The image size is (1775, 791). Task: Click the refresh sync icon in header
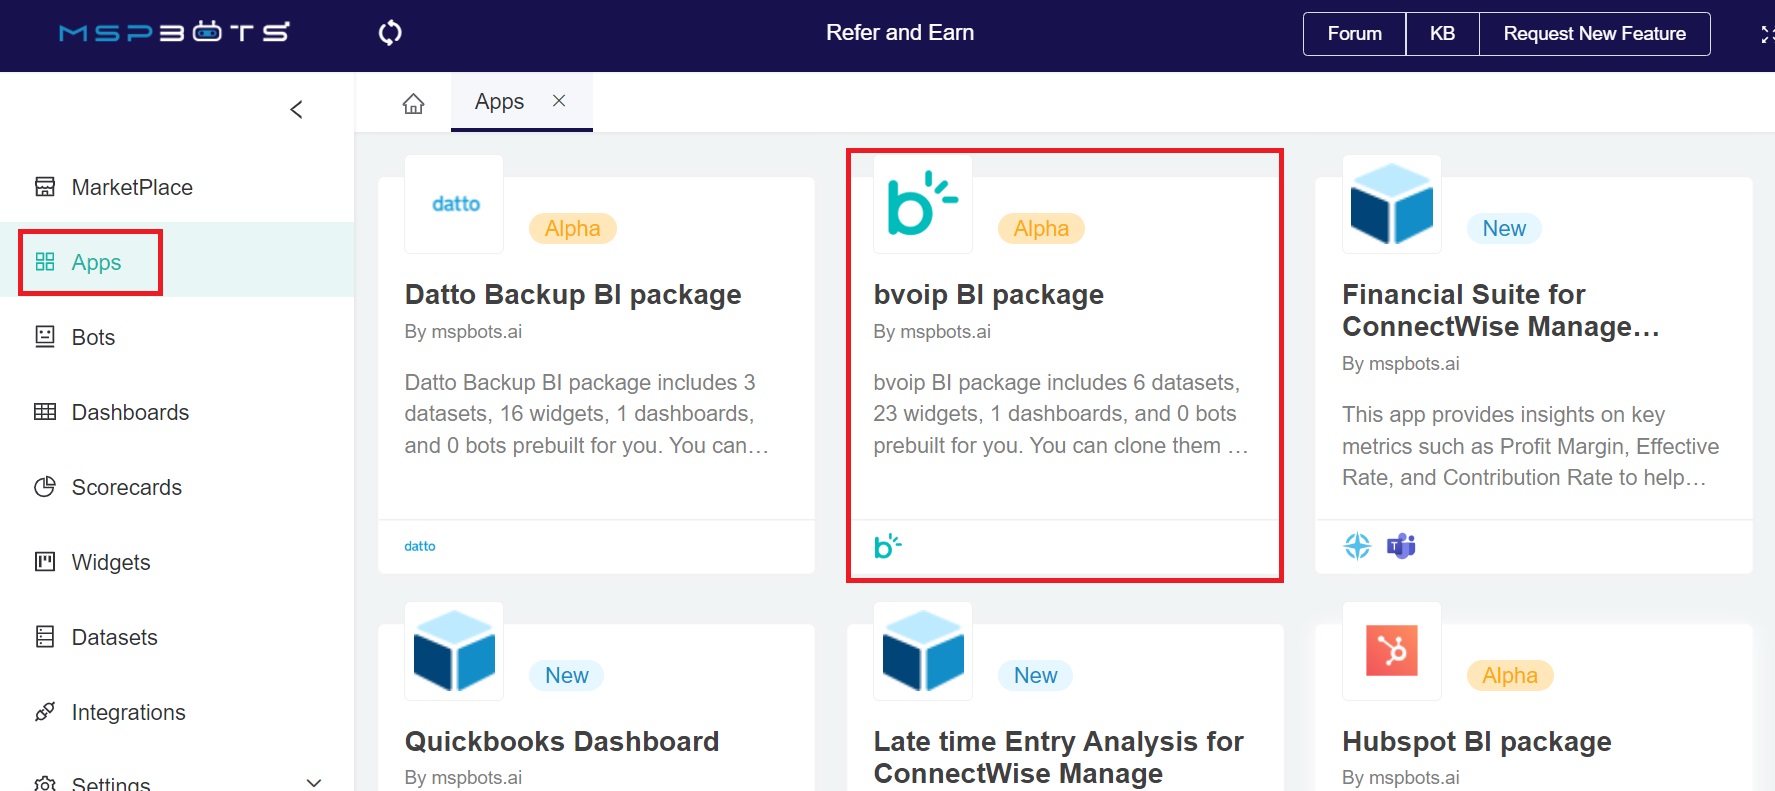coord(390,33)
